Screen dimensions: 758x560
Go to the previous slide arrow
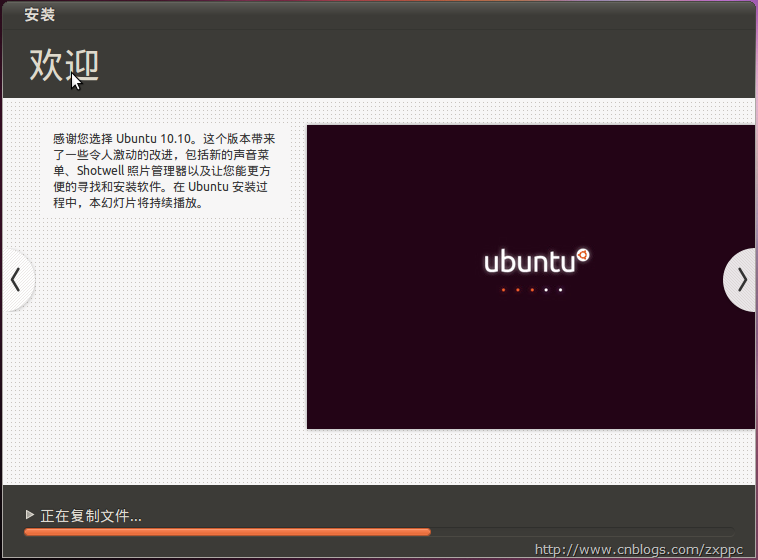17,280
